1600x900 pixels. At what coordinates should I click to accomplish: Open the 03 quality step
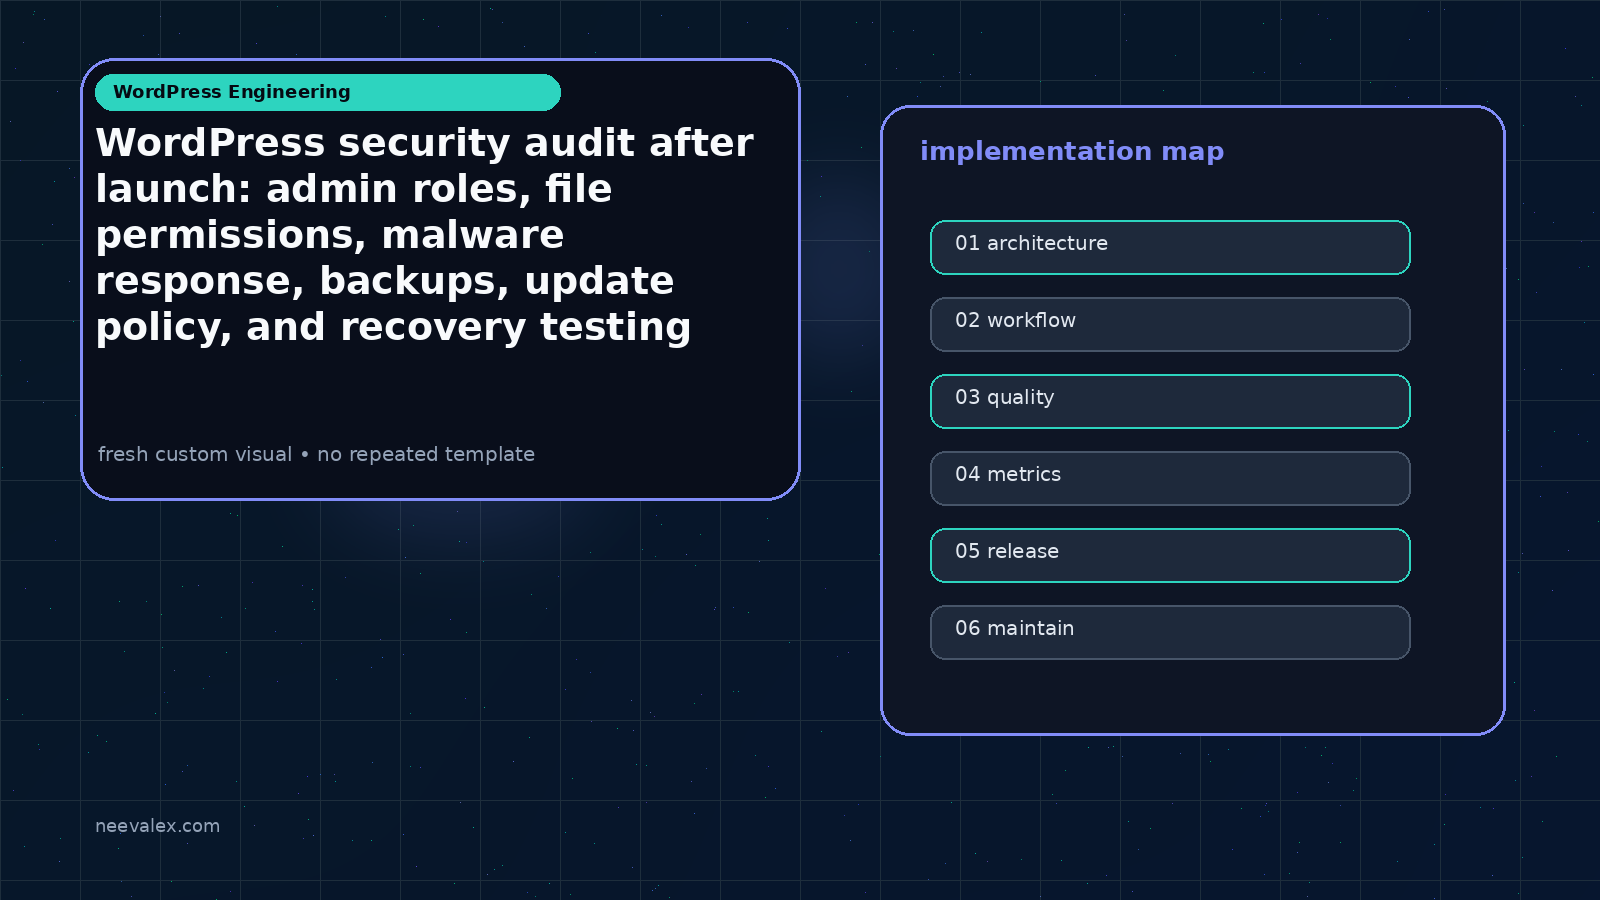(1170, 401)
